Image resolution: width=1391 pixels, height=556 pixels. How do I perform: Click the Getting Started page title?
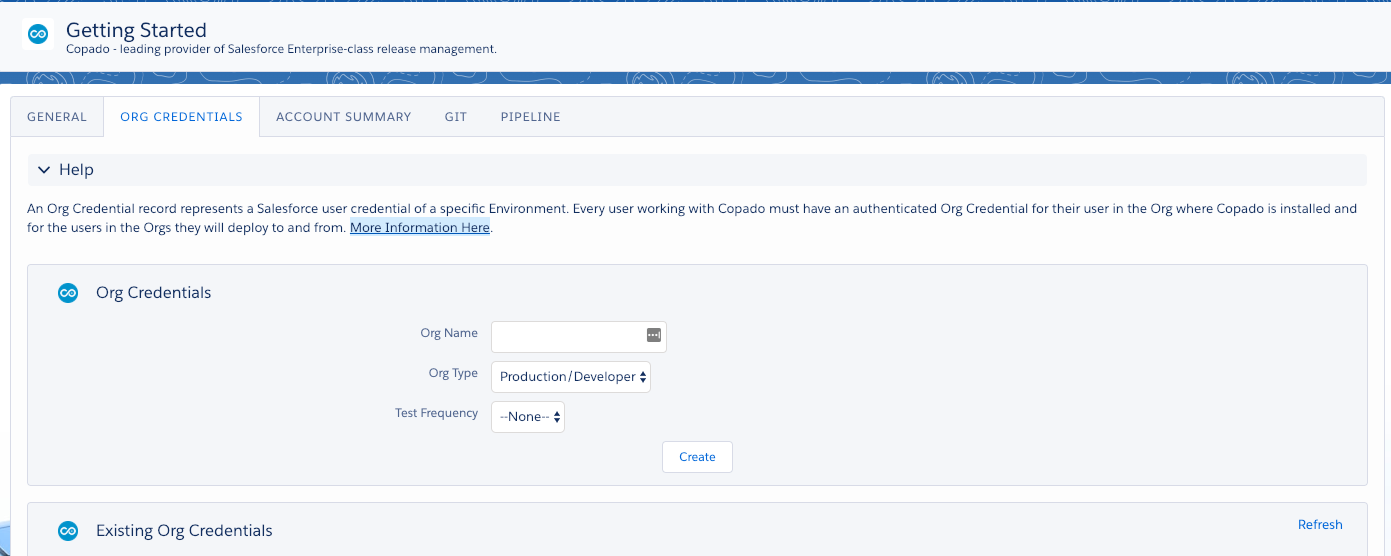point(136,30)
